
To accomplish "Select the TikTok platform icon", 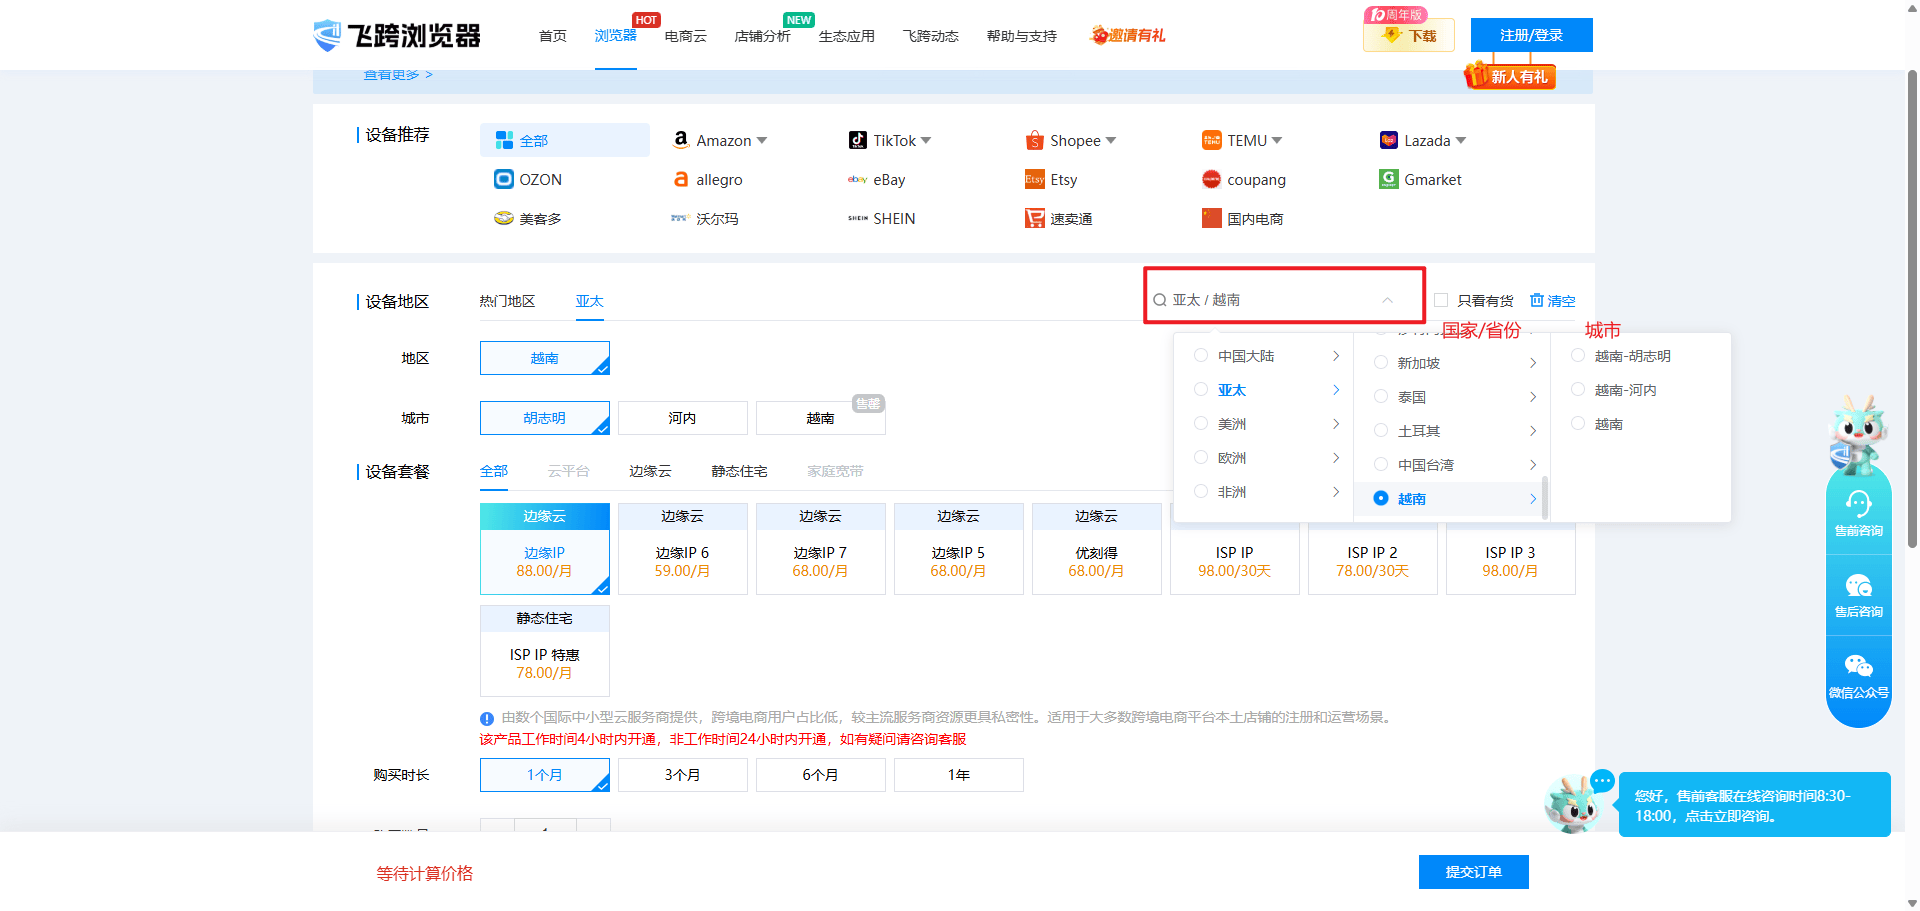I will click(857, 140).
